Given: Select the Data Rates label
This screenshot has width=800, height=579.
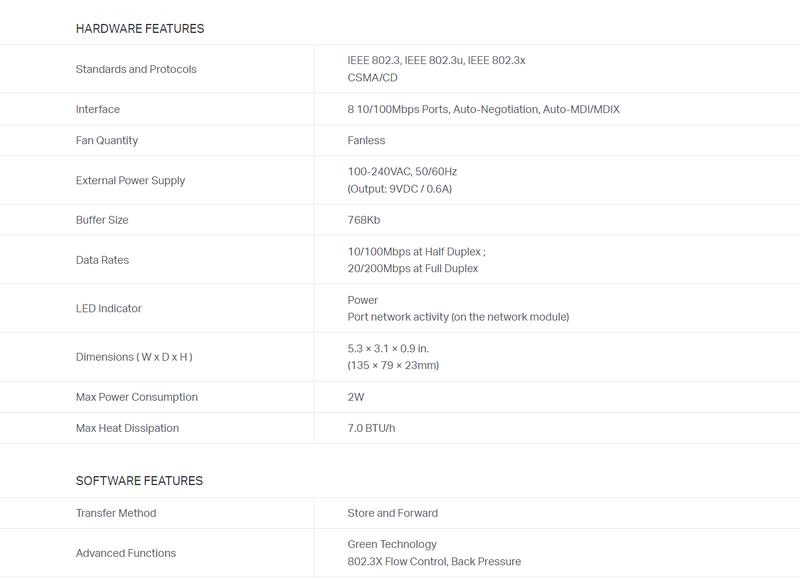Looking at the screenshot, I should pyautogui.click(x=102, y=260).
